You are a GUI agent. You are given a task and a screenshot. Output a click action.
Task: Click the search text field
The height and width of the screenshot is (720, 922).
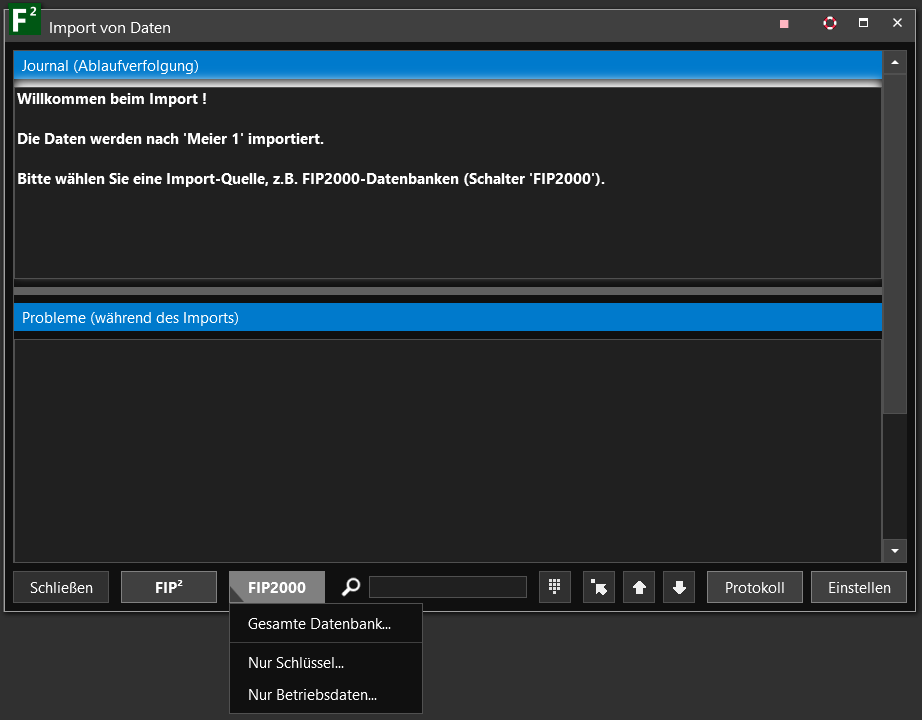pos(447,587)
